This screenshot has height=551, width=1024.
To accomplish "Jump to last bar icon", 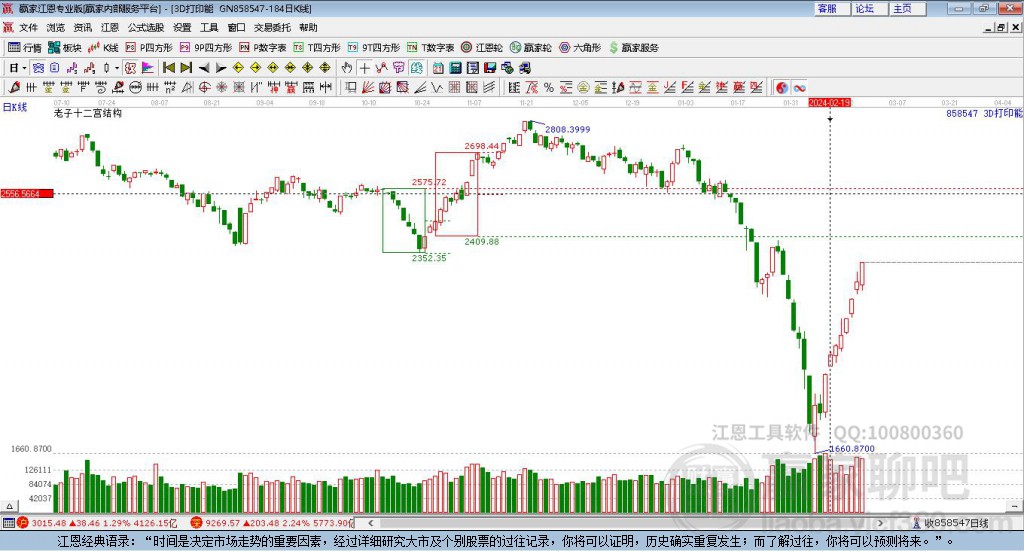I will pos(186,68).
